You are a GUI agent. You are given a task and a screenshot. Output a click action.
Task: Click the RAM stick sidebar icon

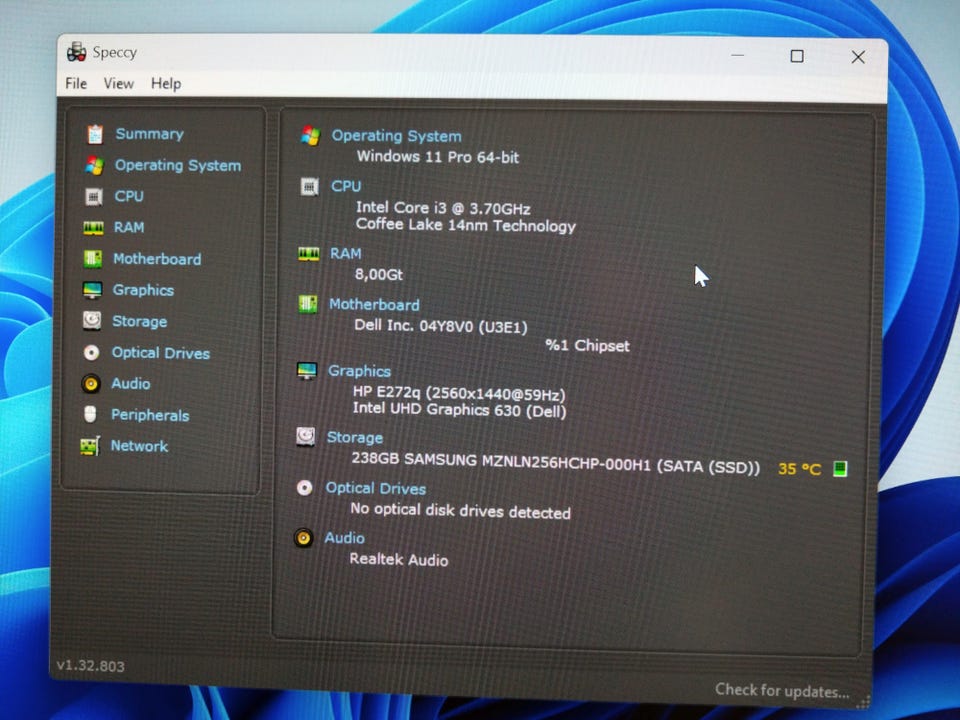[93, 228]
